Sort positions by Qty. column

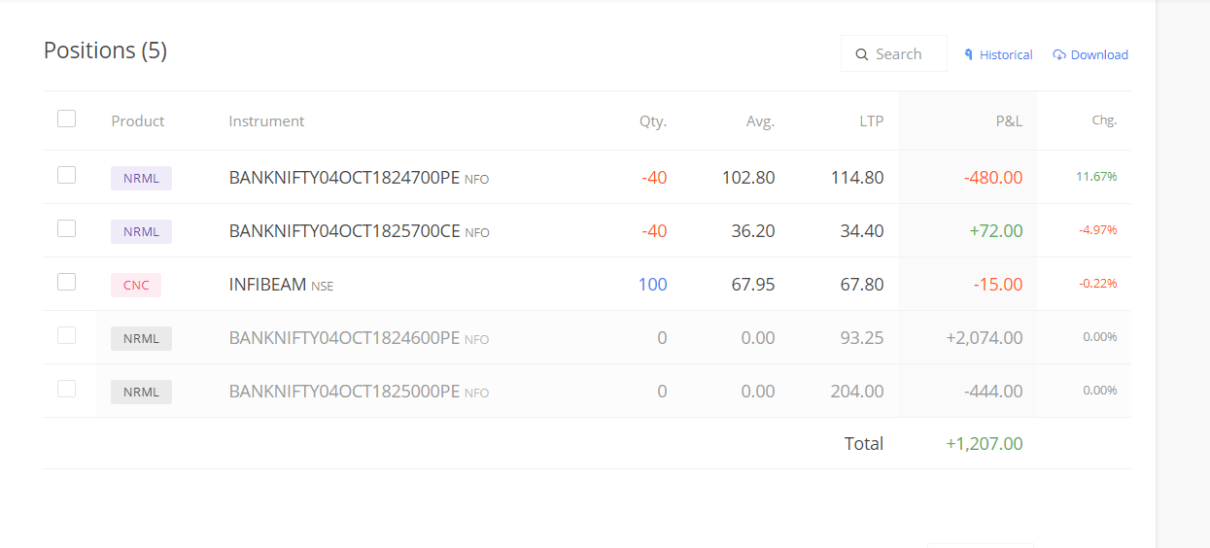pyautogui.click(x=653, y=121)
